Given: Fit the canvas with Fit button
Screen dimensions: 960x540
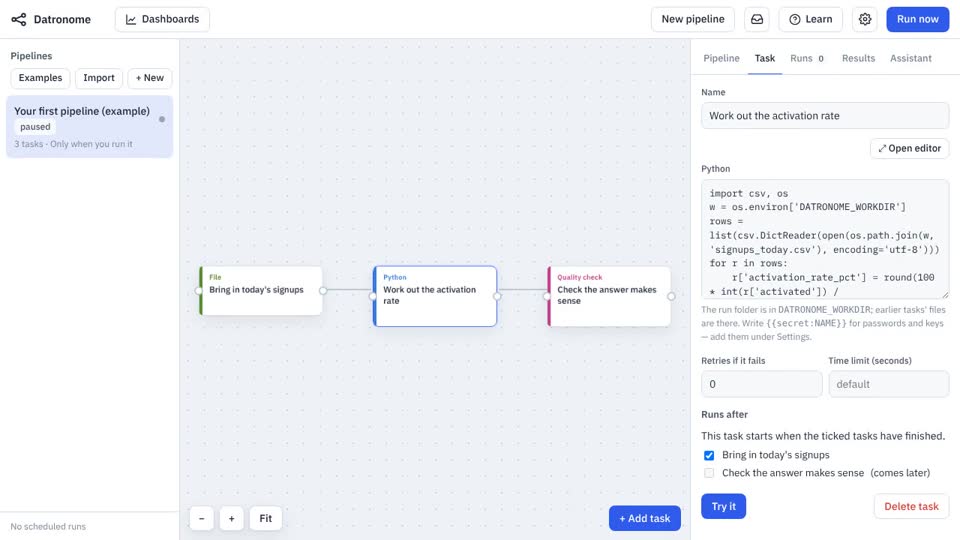Looking at the screenshot, I should (265, 519).
